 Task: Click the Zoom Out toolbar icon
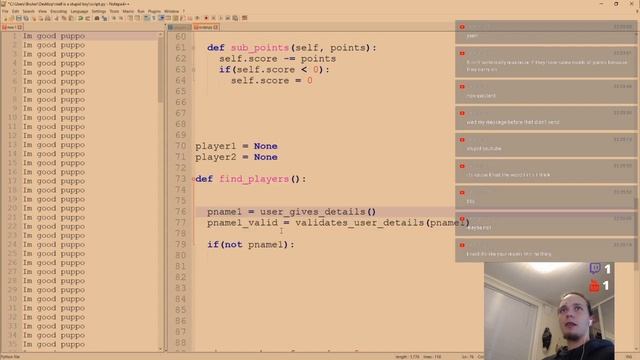tap(121, 18)
